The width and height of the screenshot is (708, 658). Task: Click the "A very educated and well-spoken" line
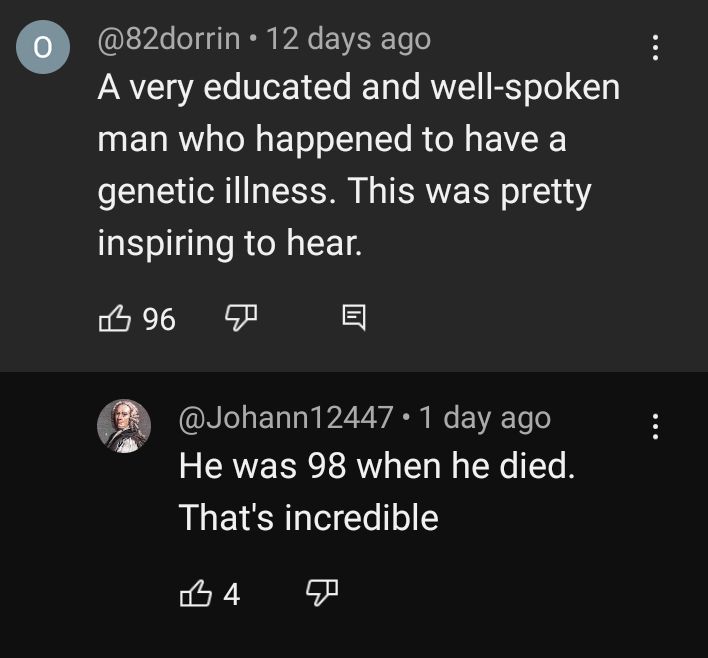coord(358,88)
